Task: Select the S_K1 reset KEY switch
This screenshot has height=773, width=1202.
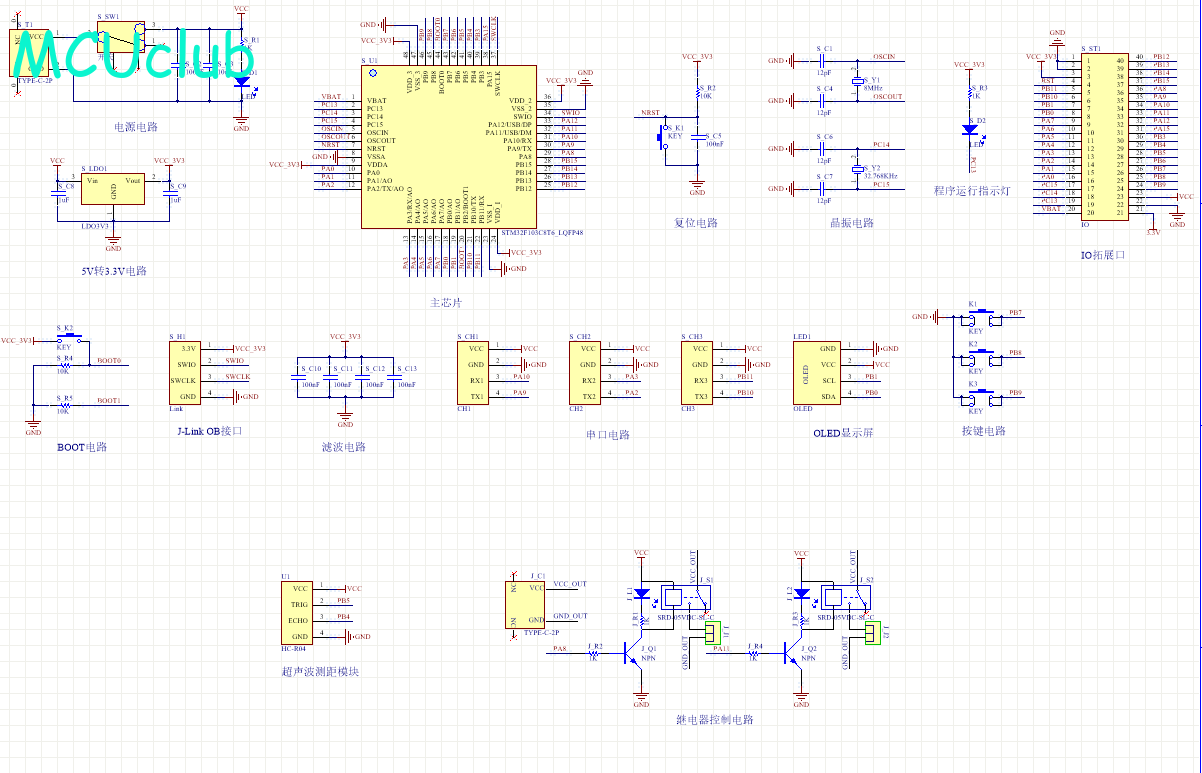Action: (662, 135)
